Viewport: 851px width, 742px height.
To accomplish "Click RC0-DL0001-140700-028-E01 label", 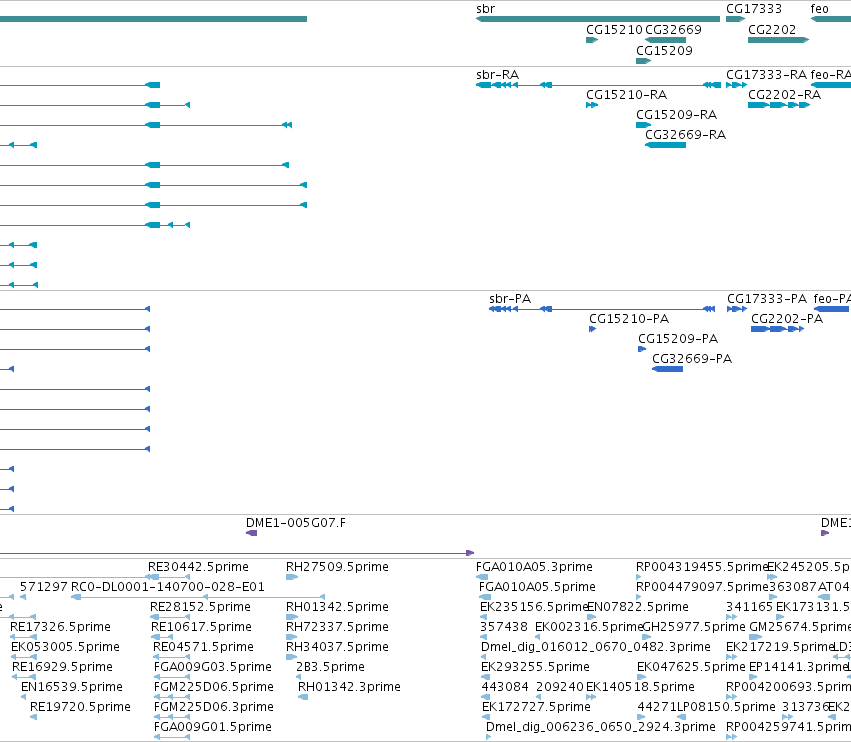I will (168, 587).
